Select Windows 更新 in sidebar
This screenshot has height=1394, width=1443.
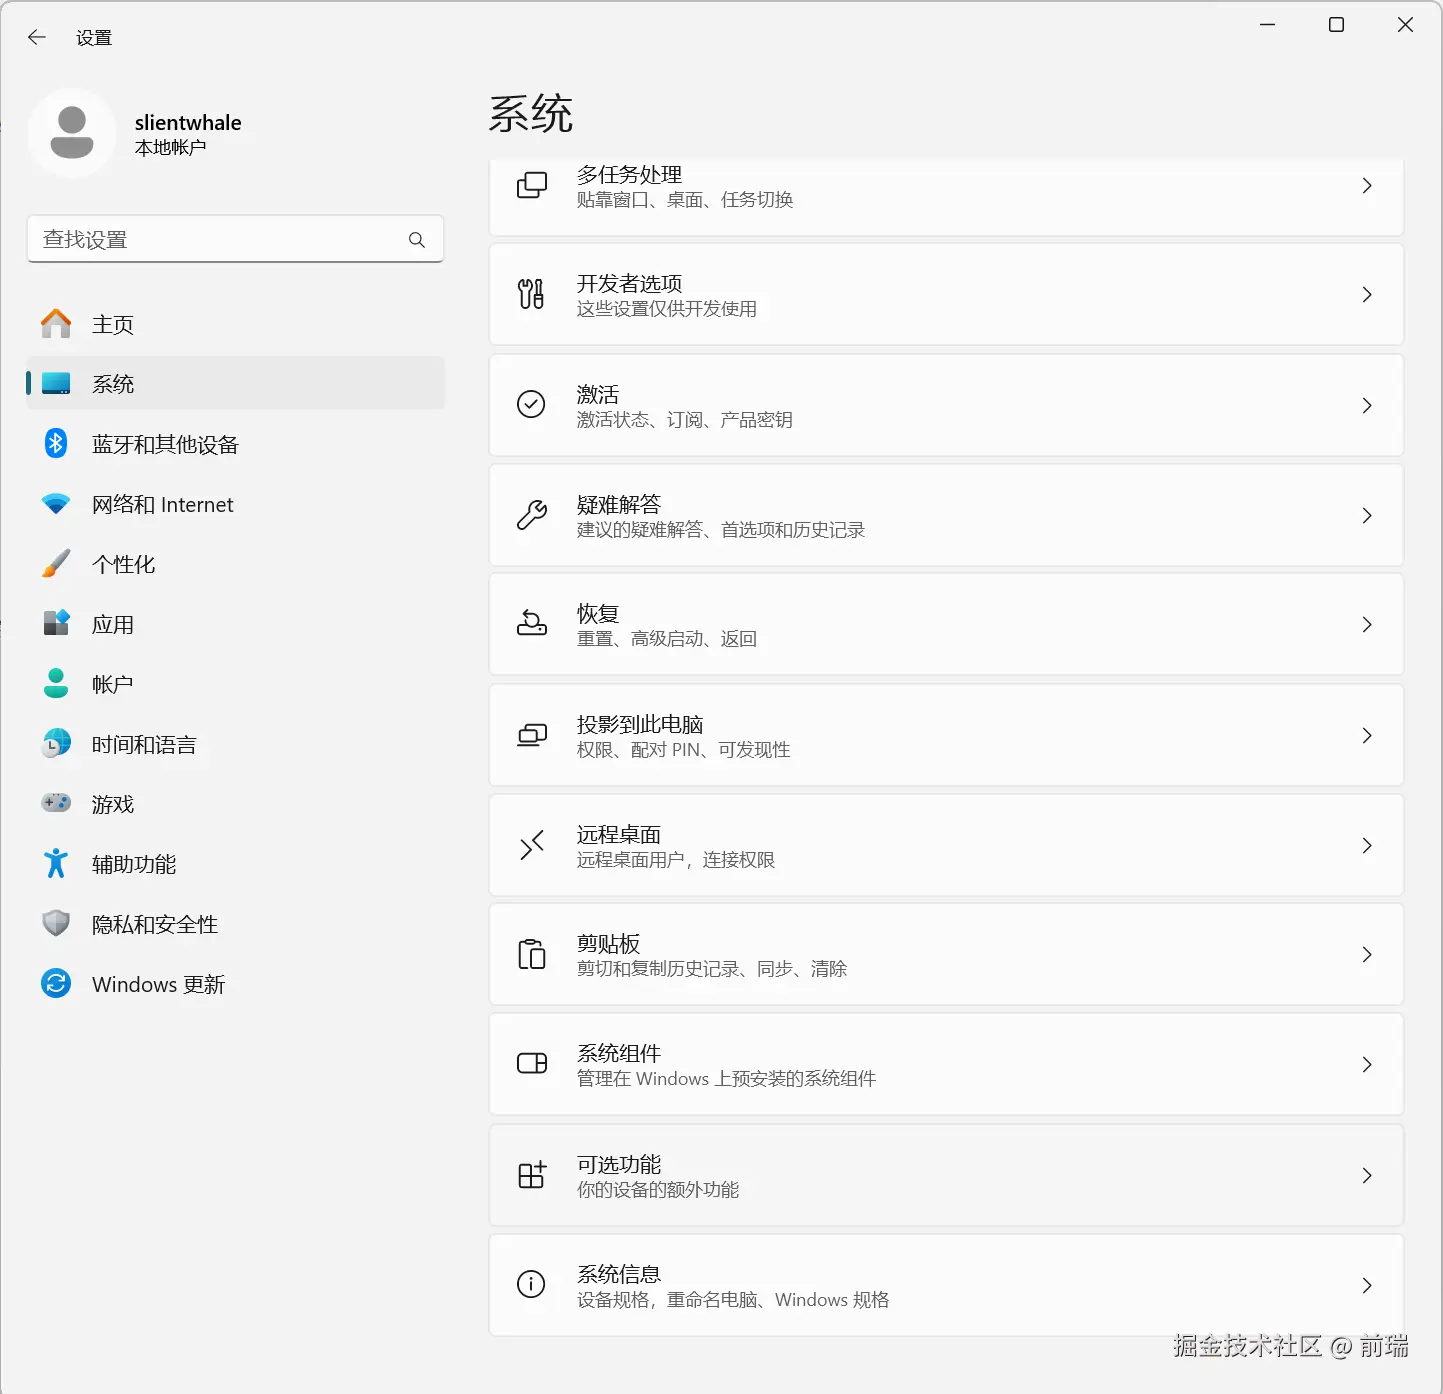coord(235,984)
